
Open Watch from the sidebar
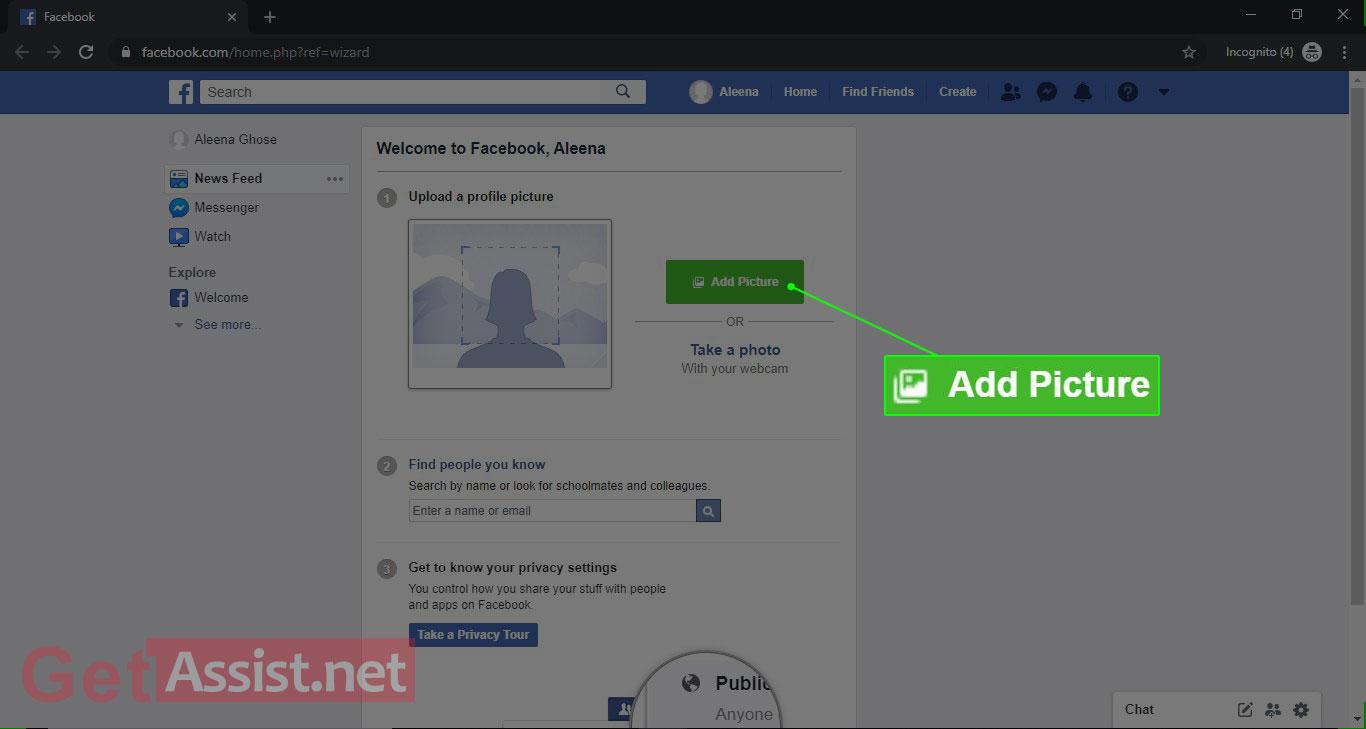(x=212, y=236)
